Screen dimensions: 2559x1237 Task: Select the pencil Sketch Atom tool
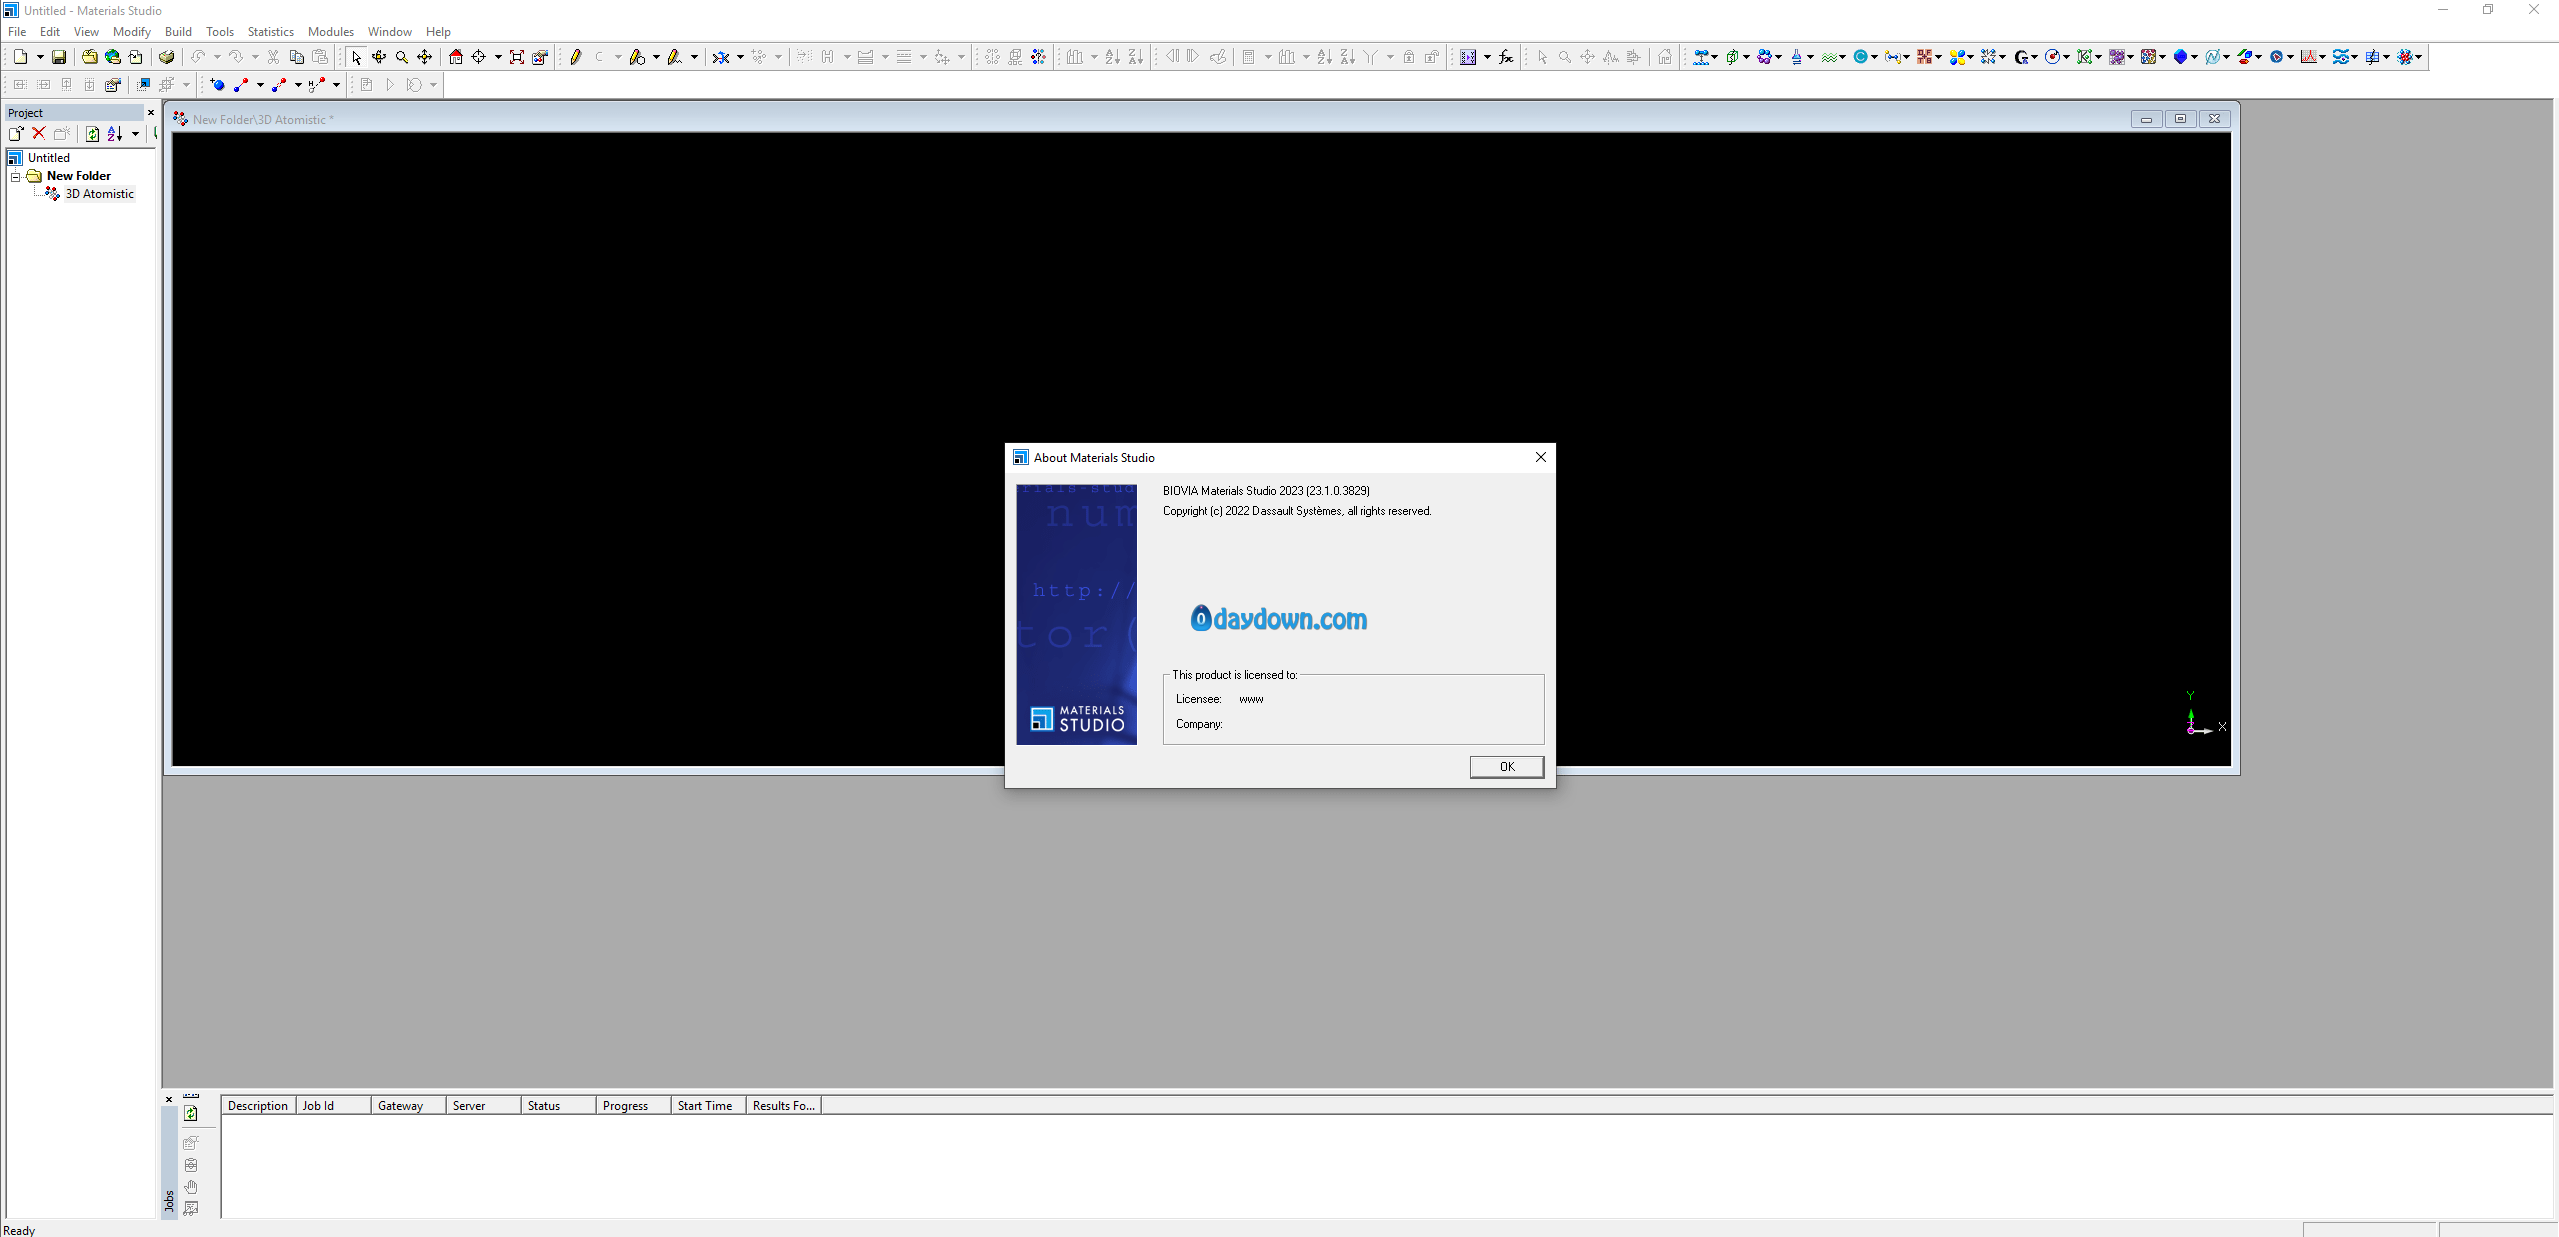(x=576, y=57)
